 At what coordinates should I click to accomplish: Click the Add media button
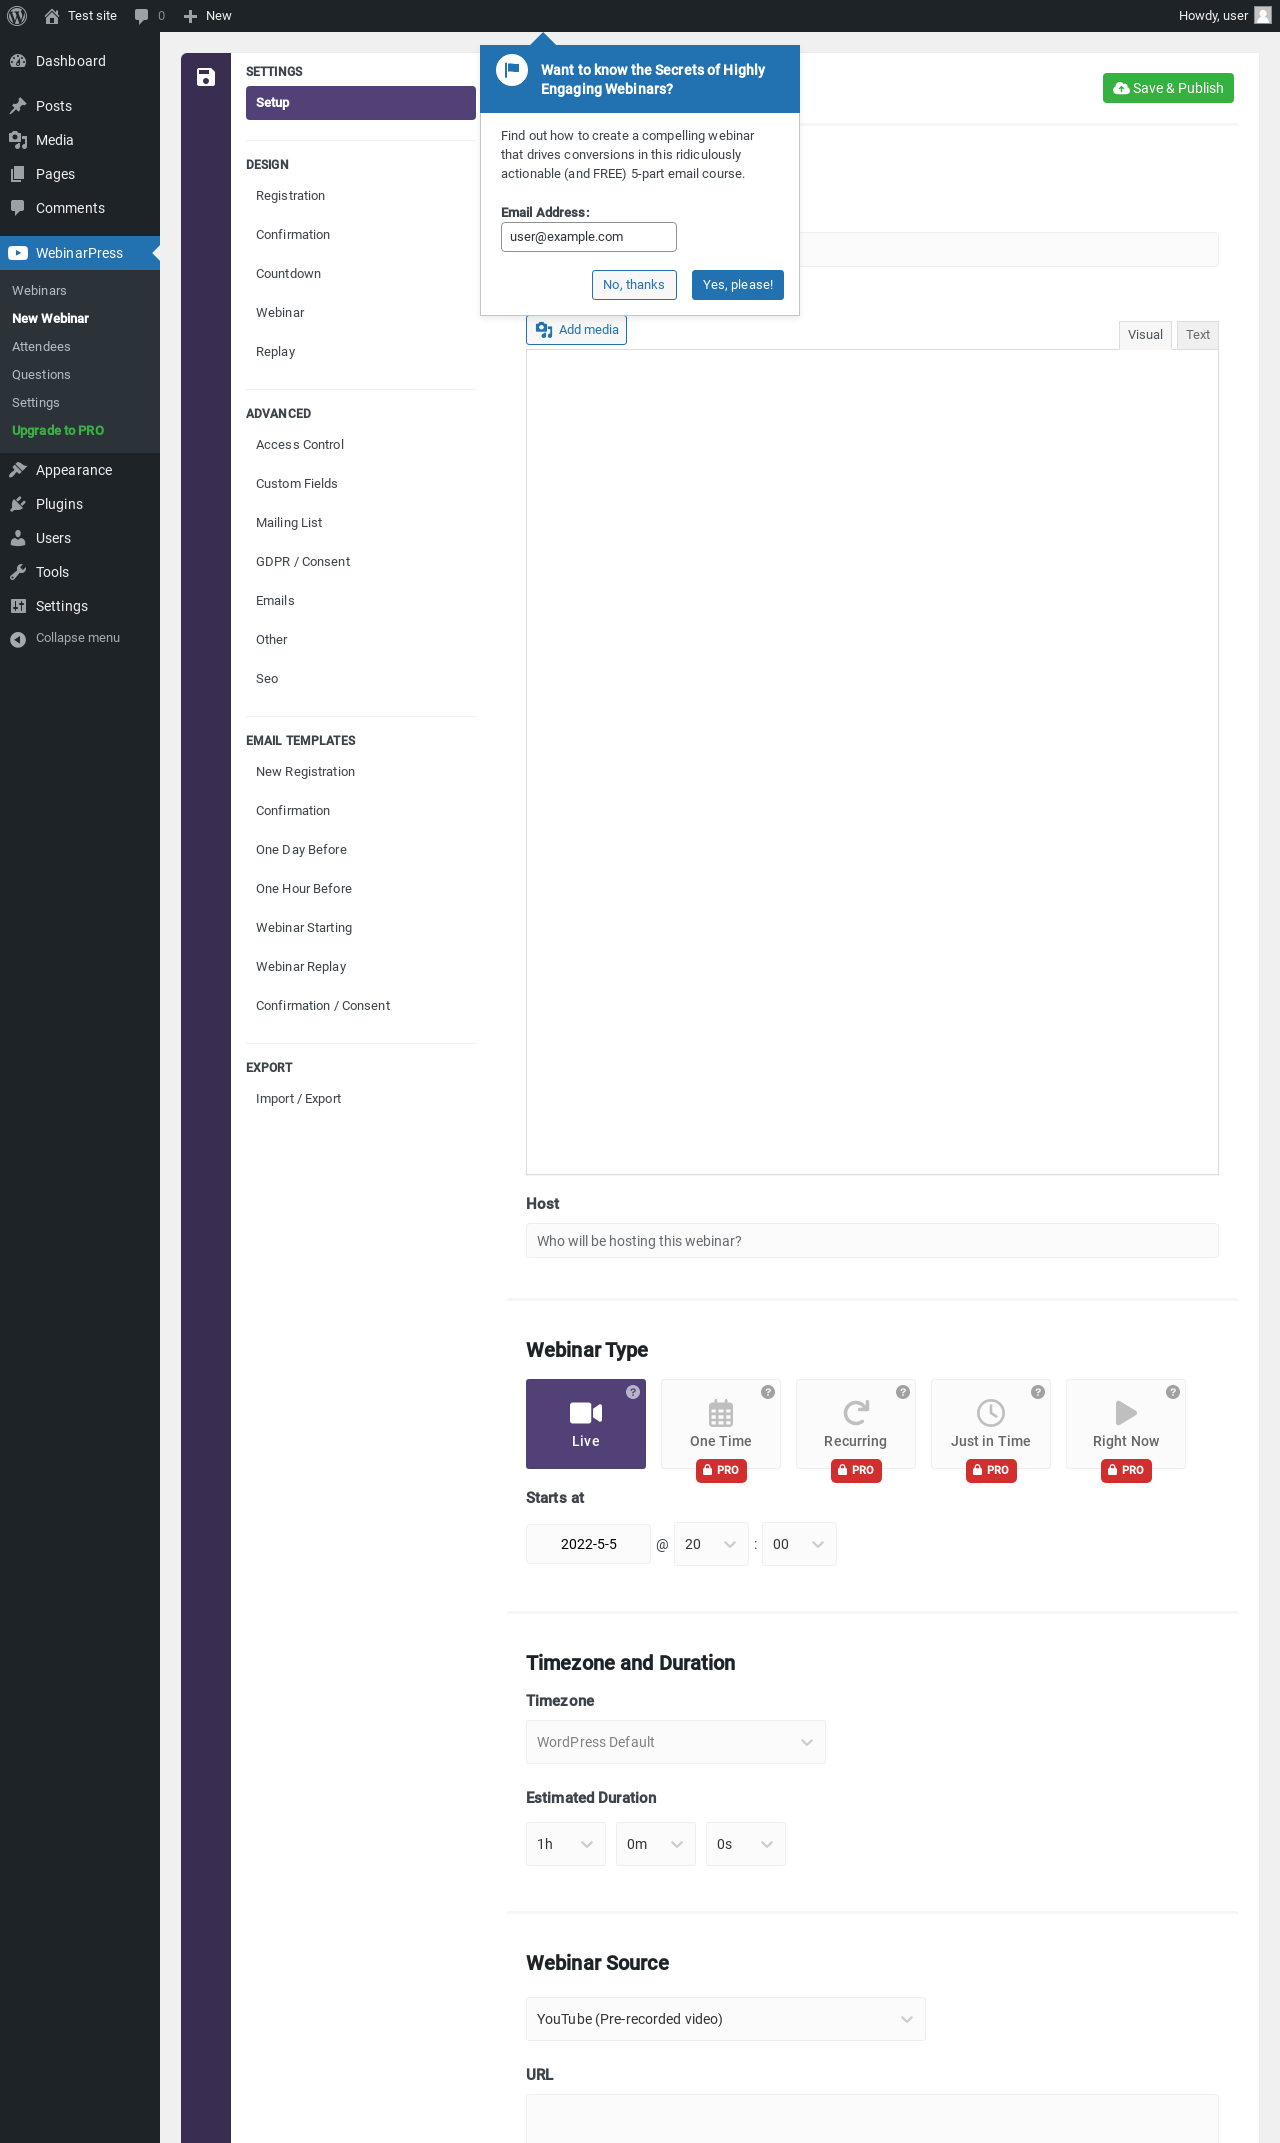[x=577, y=330]
